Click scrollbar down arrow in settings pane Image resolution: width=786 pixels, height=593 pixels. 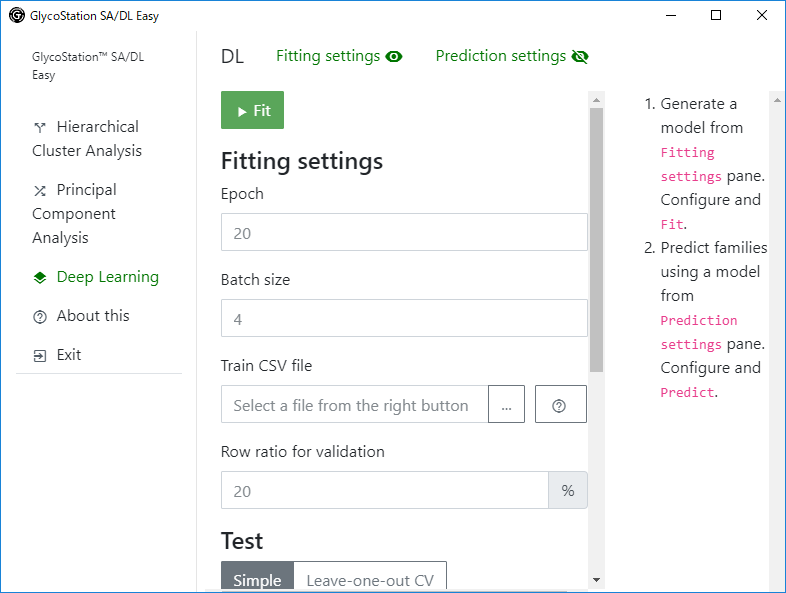597,580
